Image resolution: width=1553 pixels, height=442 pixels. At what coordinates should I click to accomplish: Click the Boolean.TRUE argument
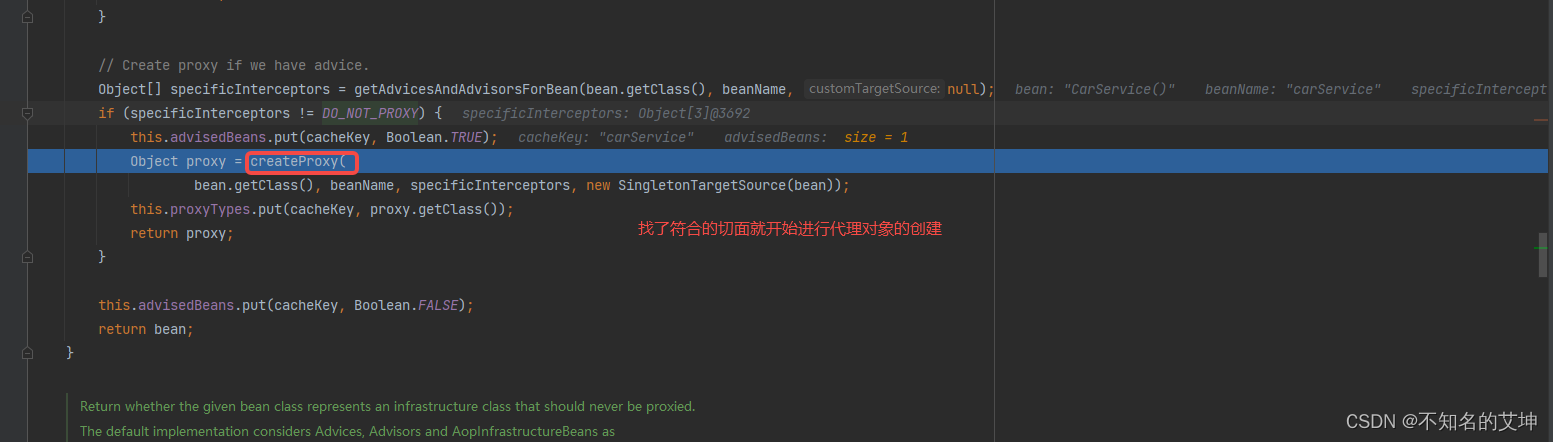click(x=450, y=137)
